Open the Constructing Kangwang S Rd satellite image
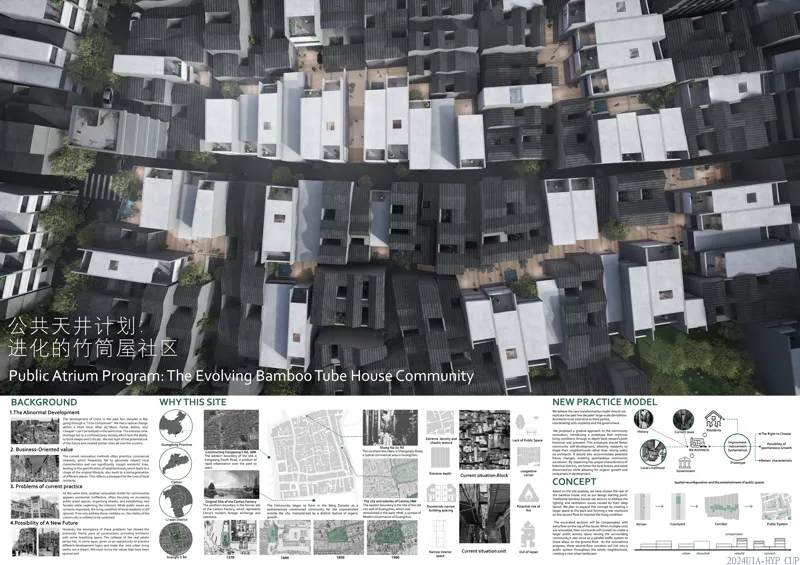Viewport: 800px width, 565px height. click(231, 430)
